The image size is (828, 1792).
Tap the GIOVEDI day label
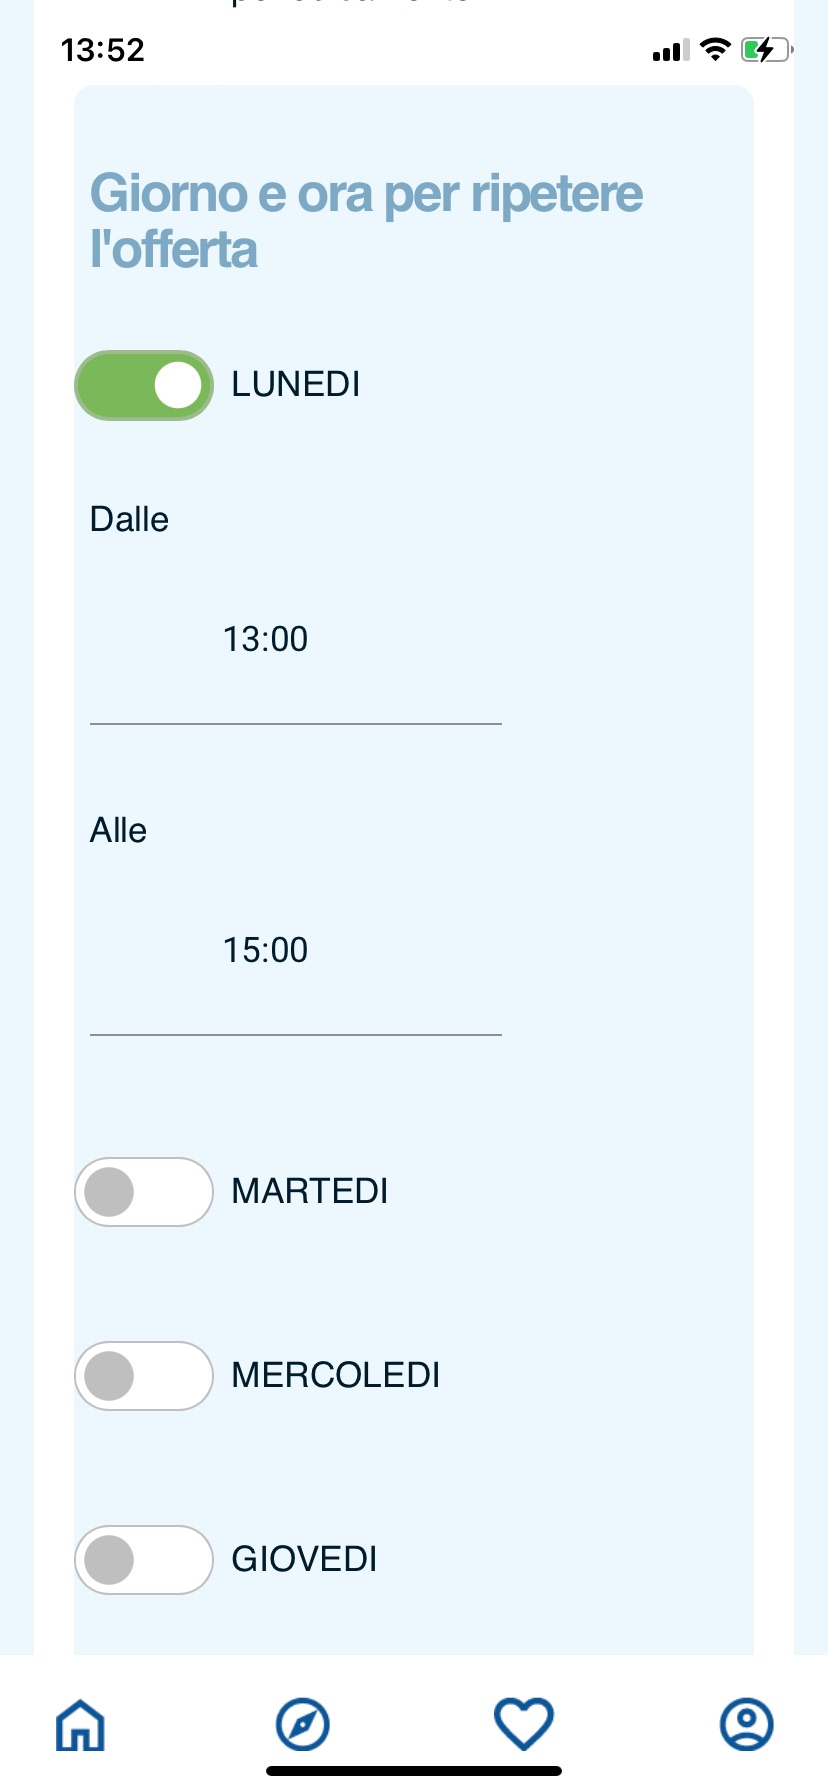click(x=304, y=1560)
